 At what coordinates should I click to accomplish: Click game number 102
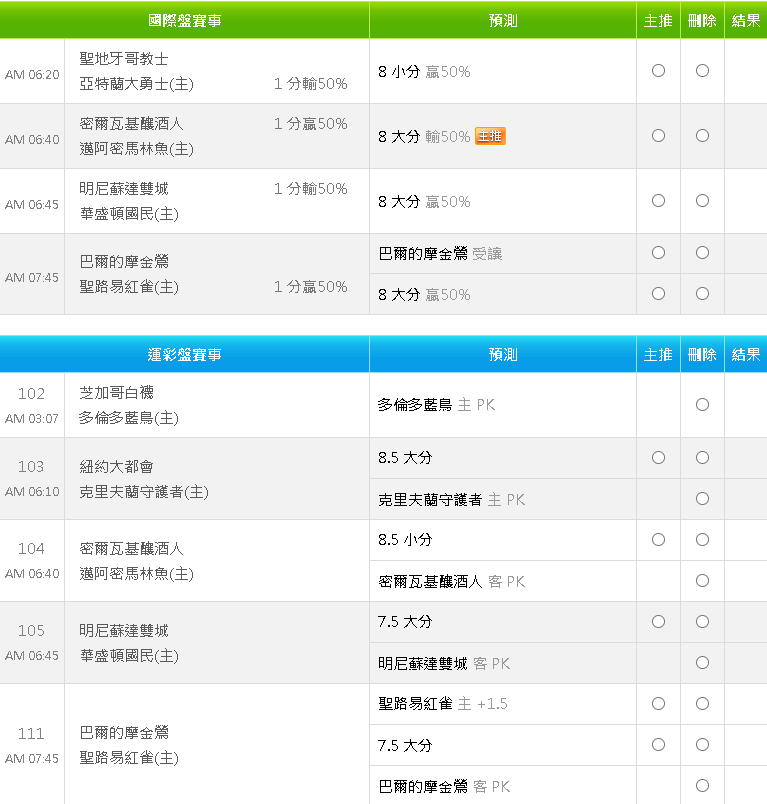31,393
